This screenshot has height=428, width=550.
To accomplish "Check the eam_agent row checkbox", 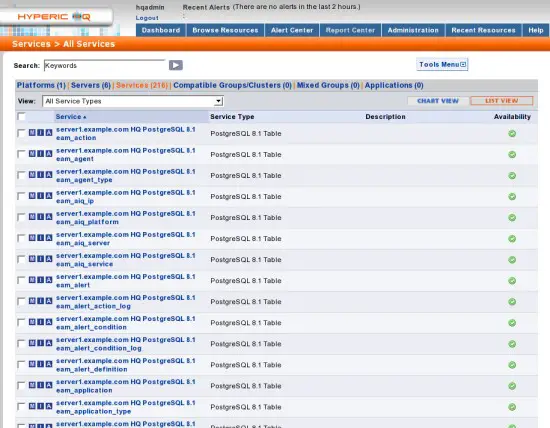I will pos(21,154).
